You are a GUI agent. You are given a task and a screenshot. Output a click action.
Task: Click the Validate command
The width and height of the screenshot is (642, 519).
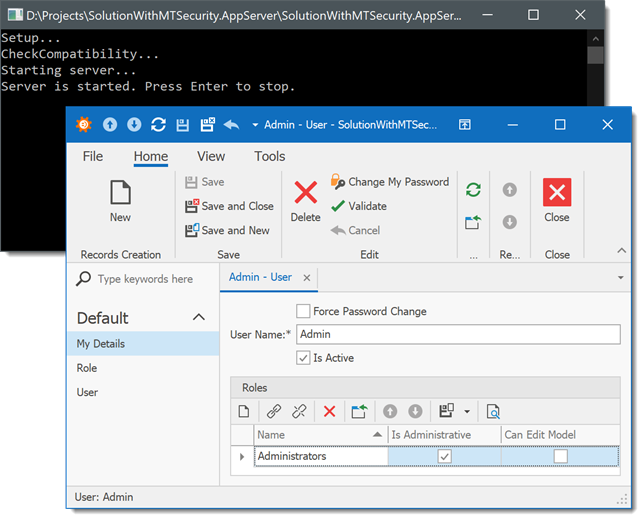tap(358, 206)
